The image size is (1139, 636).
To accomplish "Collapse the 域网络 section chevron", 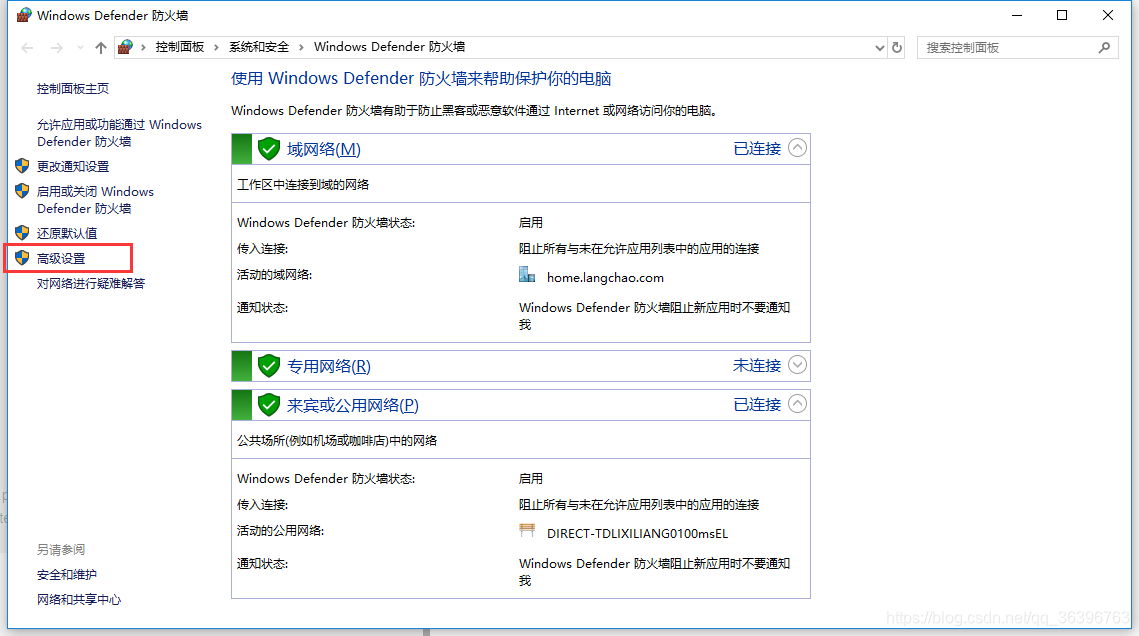I will click(x=797, y=148).
